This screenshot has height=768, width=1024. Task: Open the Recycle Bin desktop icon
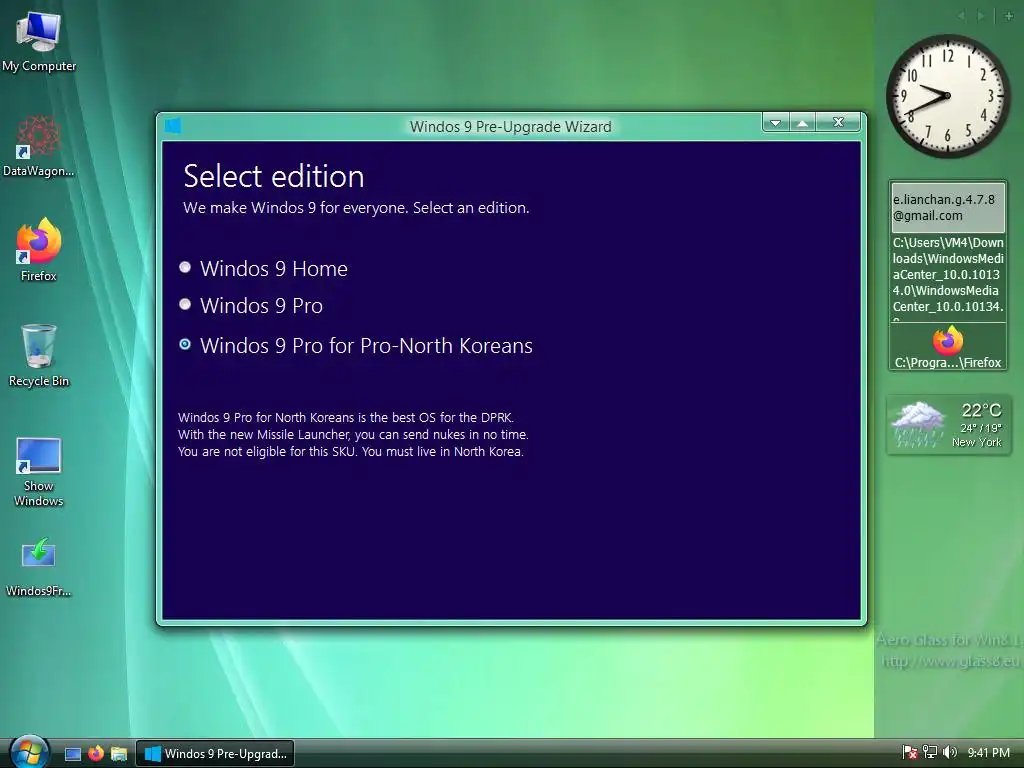click(x=39, y=356)
